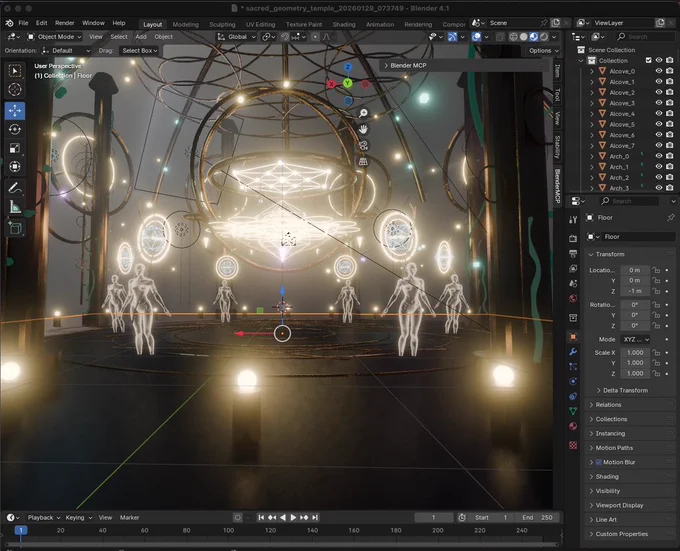
Task: Disable Alcove_5 in renders camera icon
Action: pos(670,124)
